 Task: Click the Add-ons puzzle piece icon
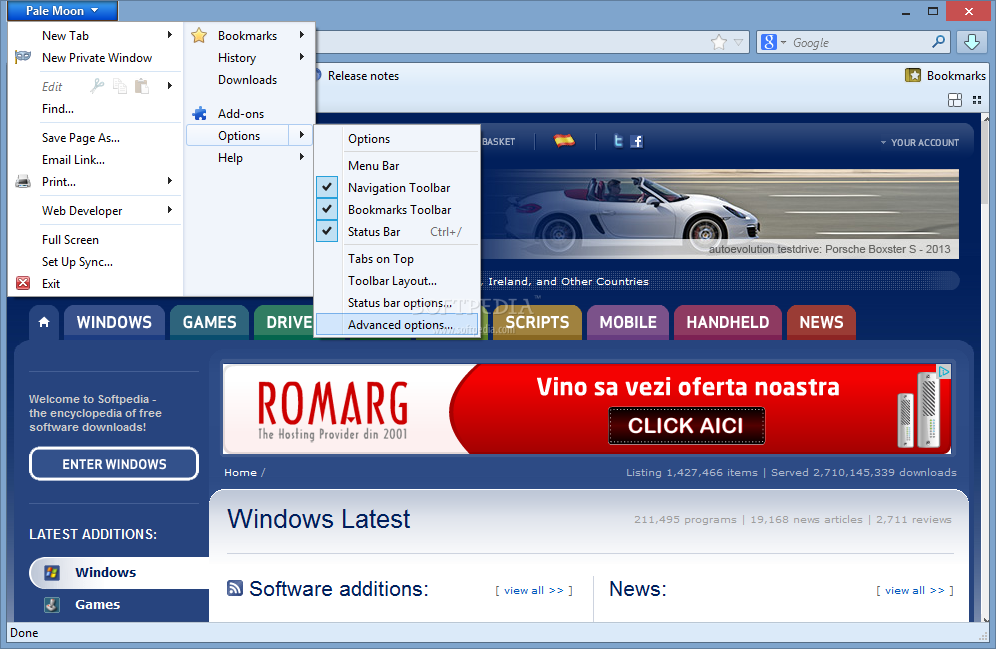tap(199, 114)
